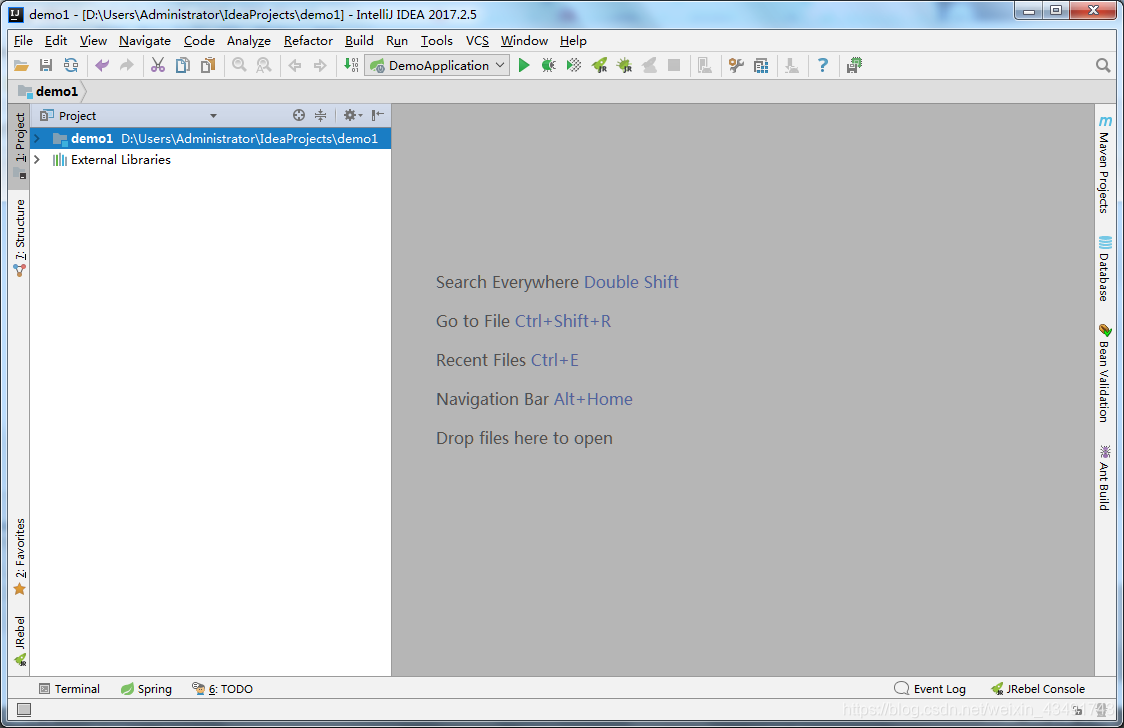Click the Paste clipboard icon

pyautogui.click(x=208, y=66)
